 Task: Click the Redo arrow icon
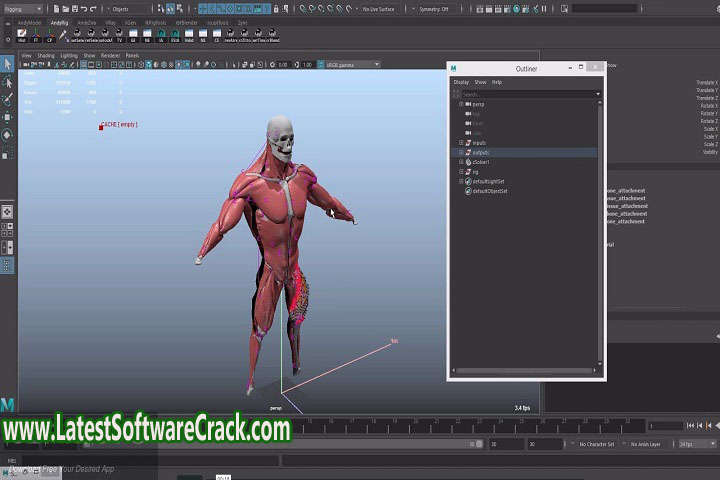click(x=93, y=9)
